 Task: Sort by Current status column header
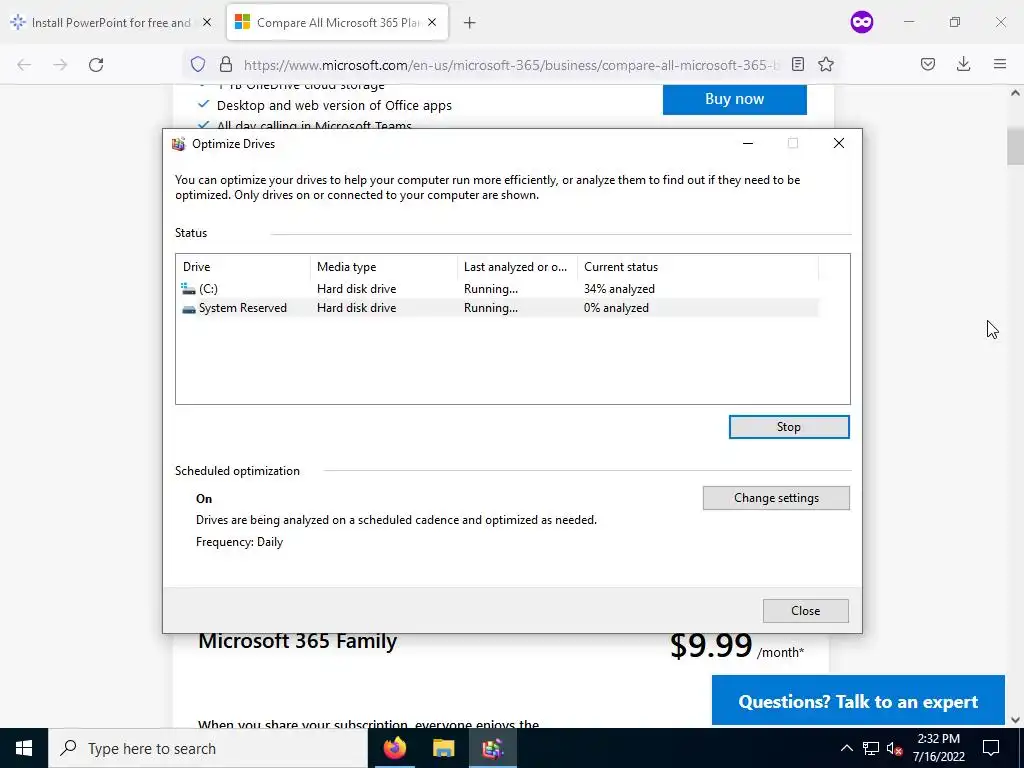tap(697, 266)
